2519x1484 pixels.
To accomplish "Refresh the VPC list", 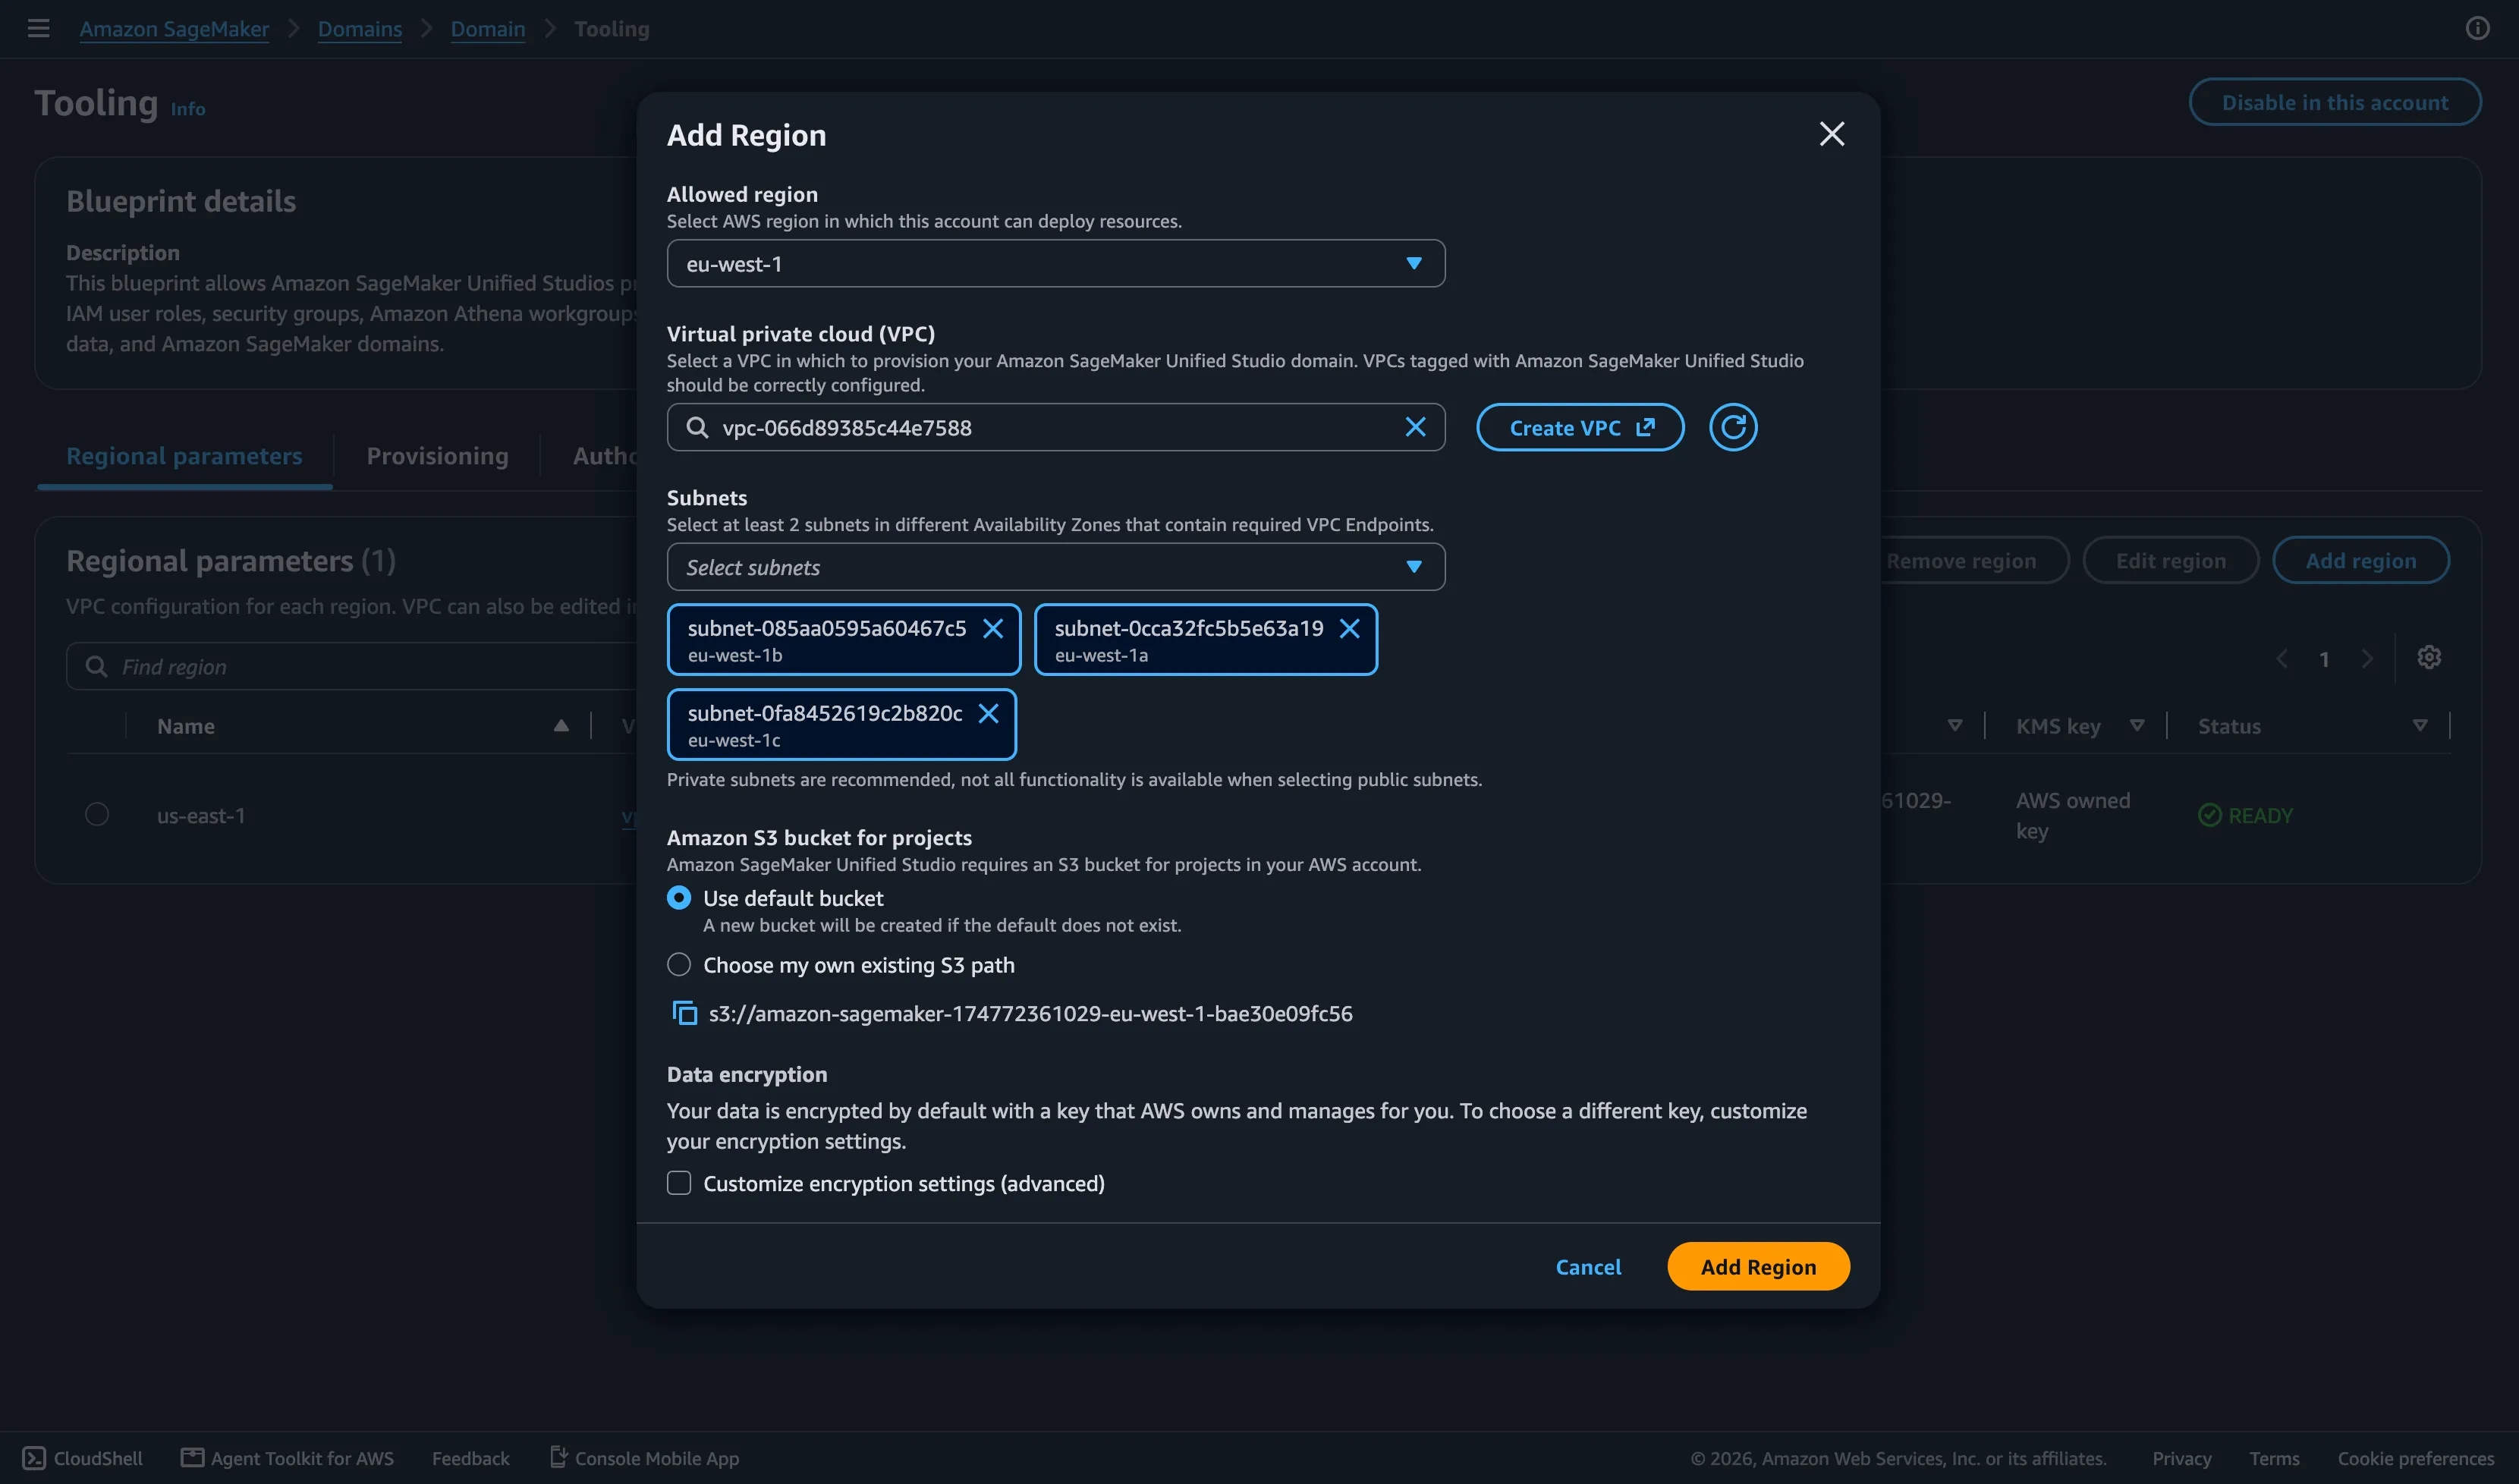I will pos(1732,427).
